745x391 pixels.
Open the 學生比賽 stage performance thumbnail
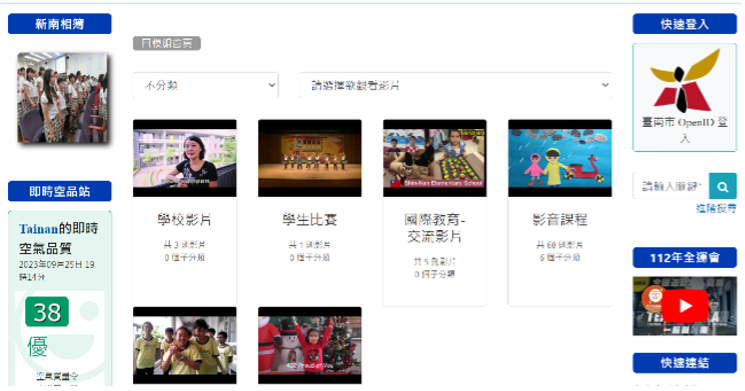coord(310,158)
